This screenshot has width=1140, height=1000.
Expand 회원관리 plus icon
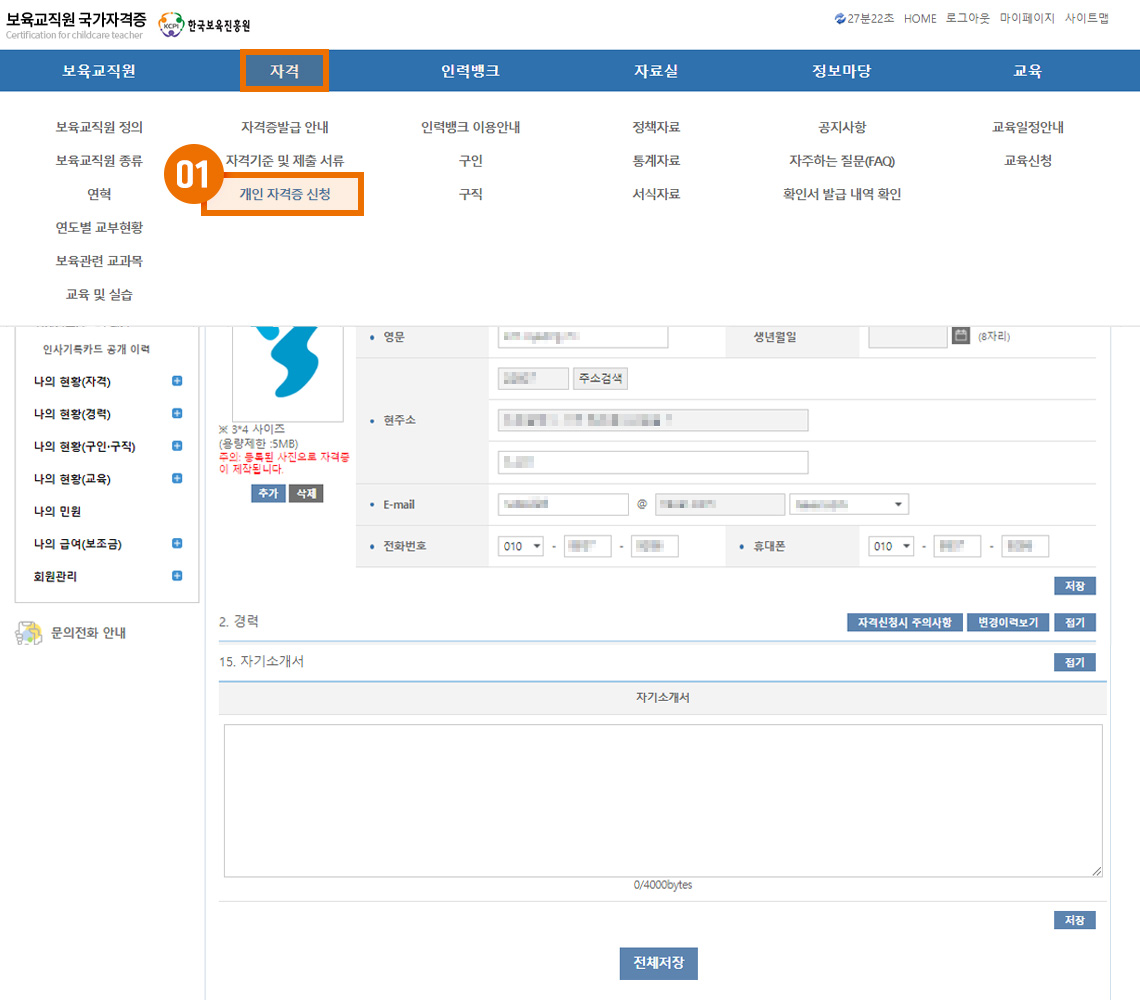177,576
